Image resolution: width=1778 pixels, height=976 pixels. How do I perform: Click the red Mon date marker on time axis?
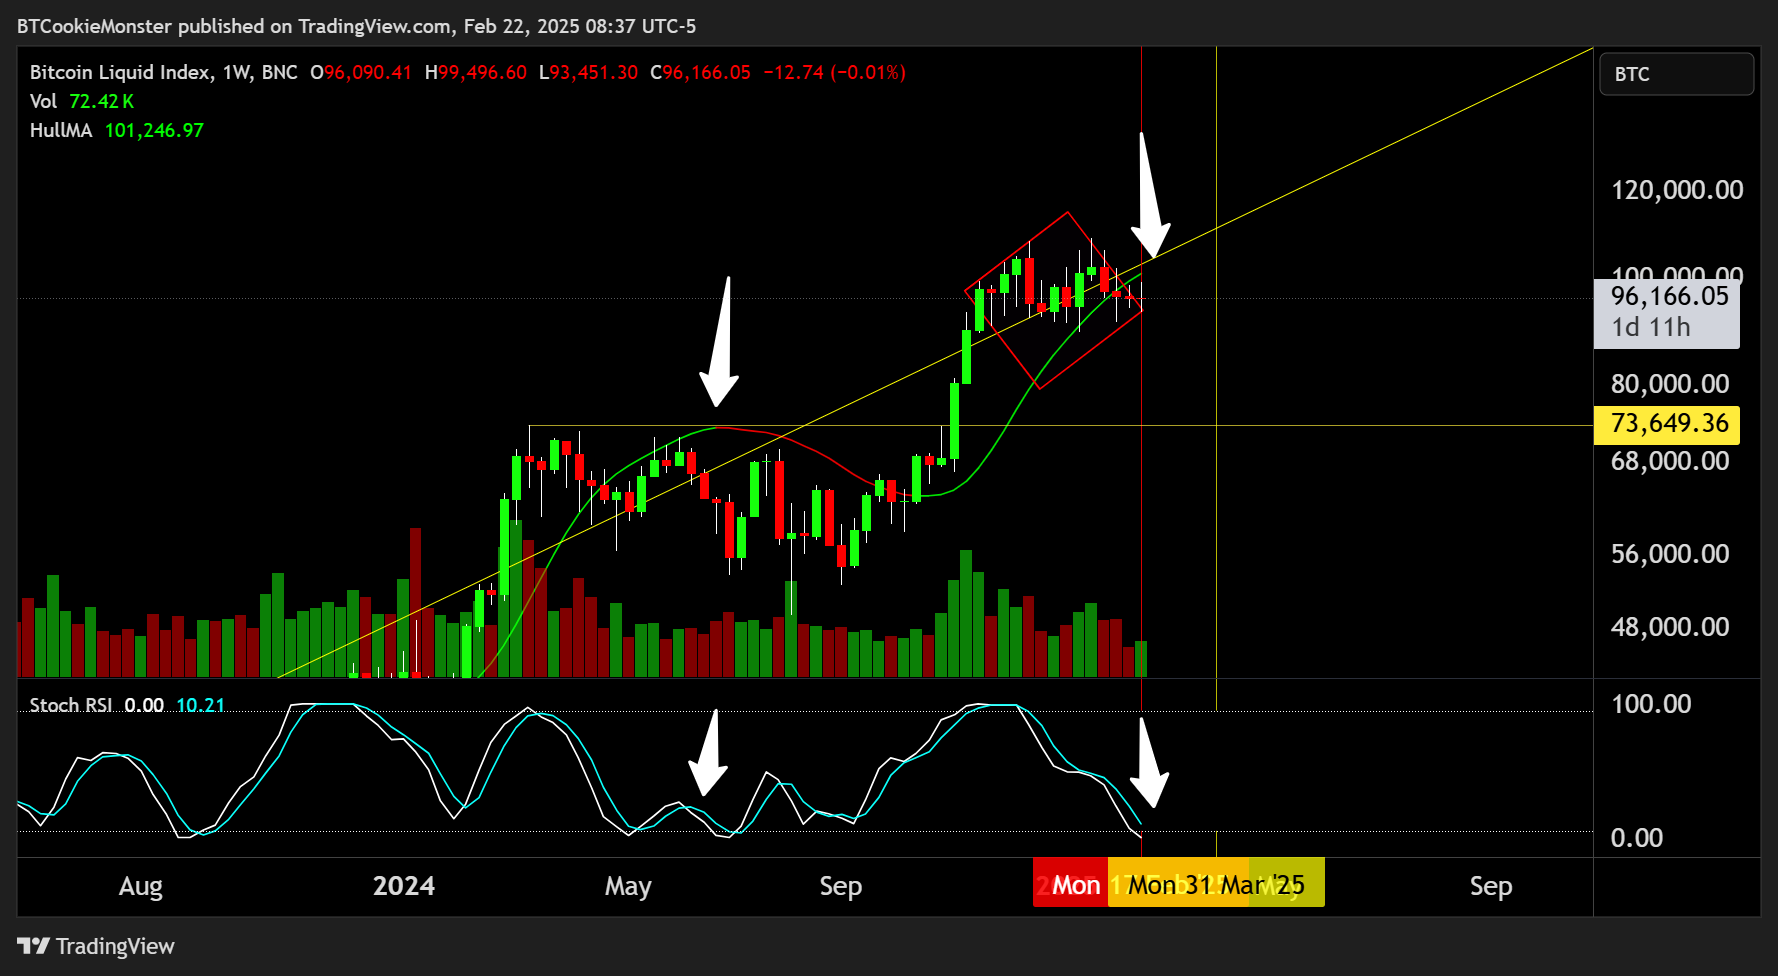tap(1070, 882)
